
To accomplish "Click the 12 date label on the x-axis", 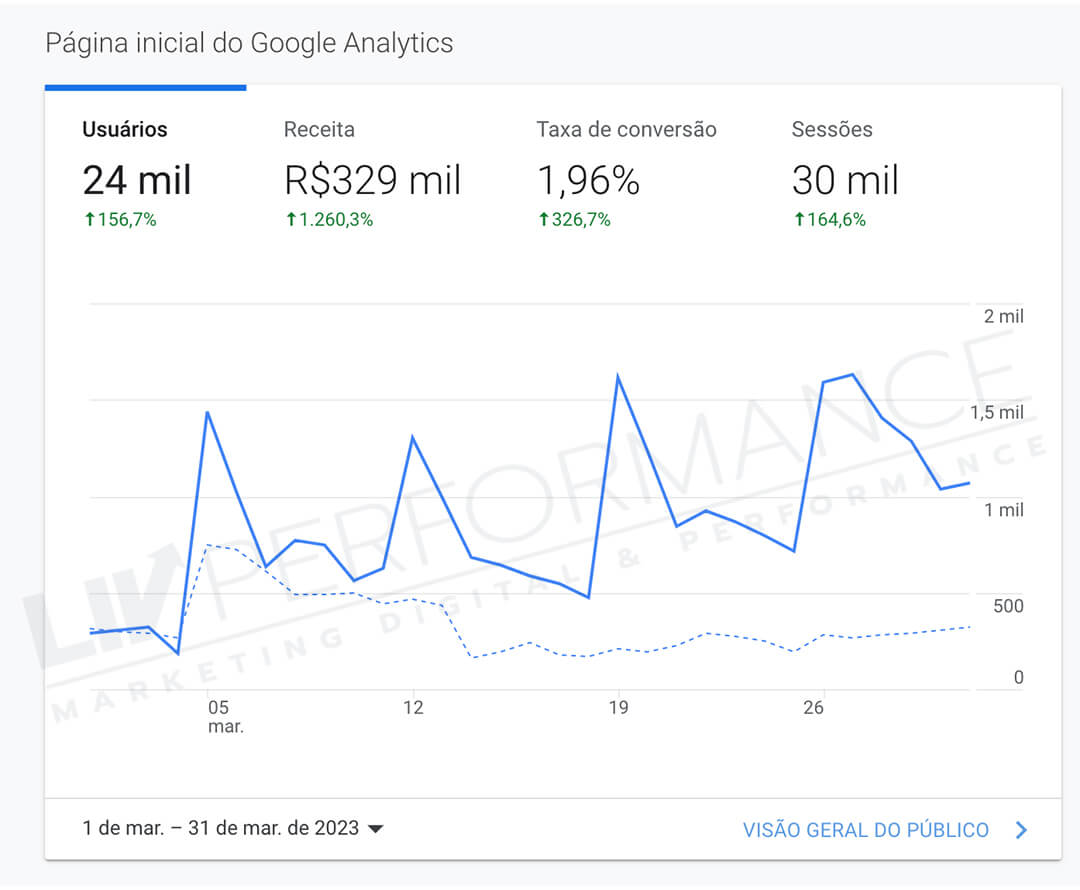I will (x=413, y=708).
